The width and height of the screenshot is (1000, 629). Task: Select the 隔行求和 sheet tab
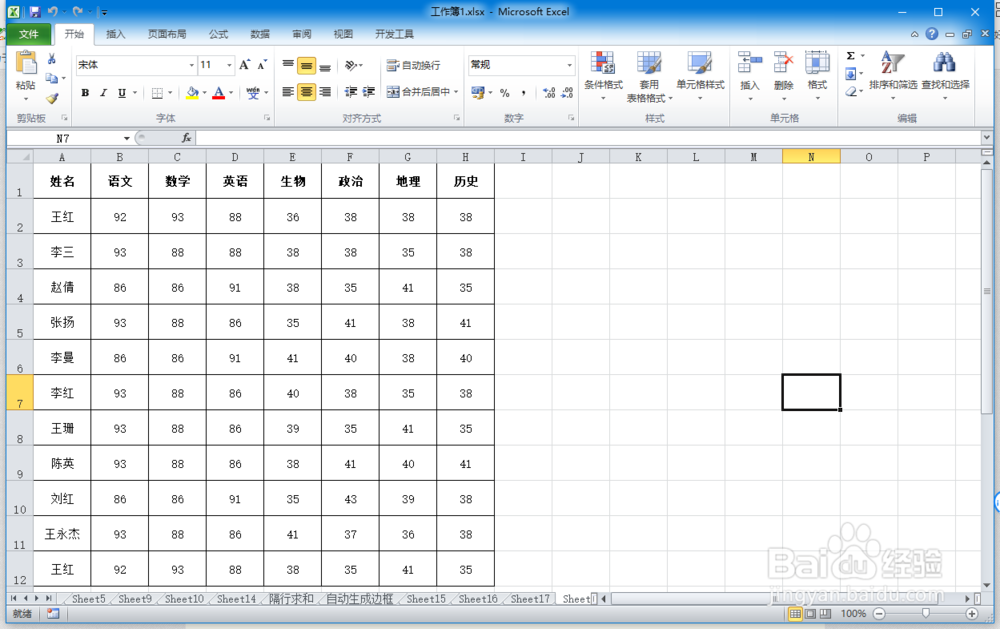point(293,599)
